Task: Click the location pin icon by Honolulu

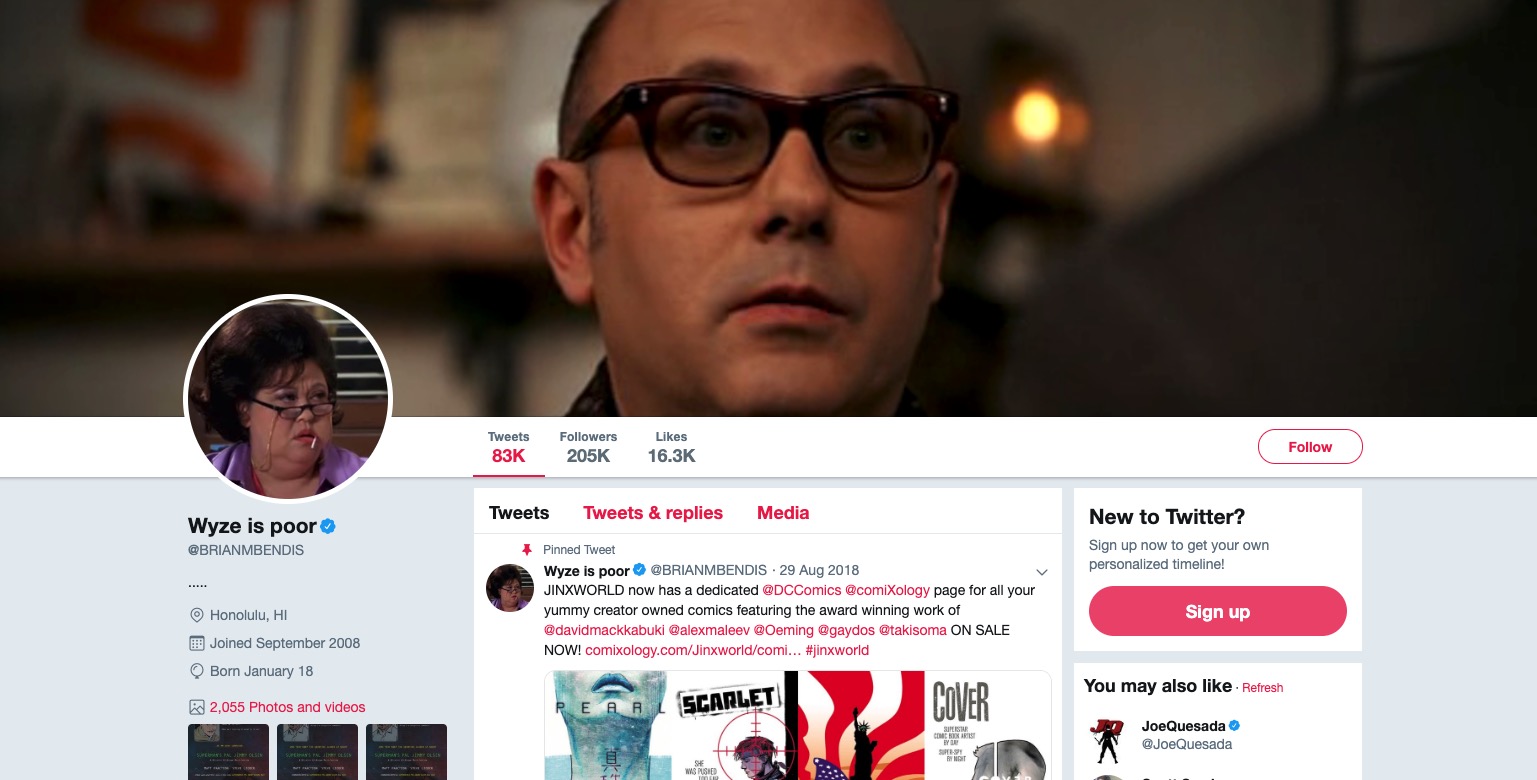Action: pyautogui.click(x=197, y=615)
